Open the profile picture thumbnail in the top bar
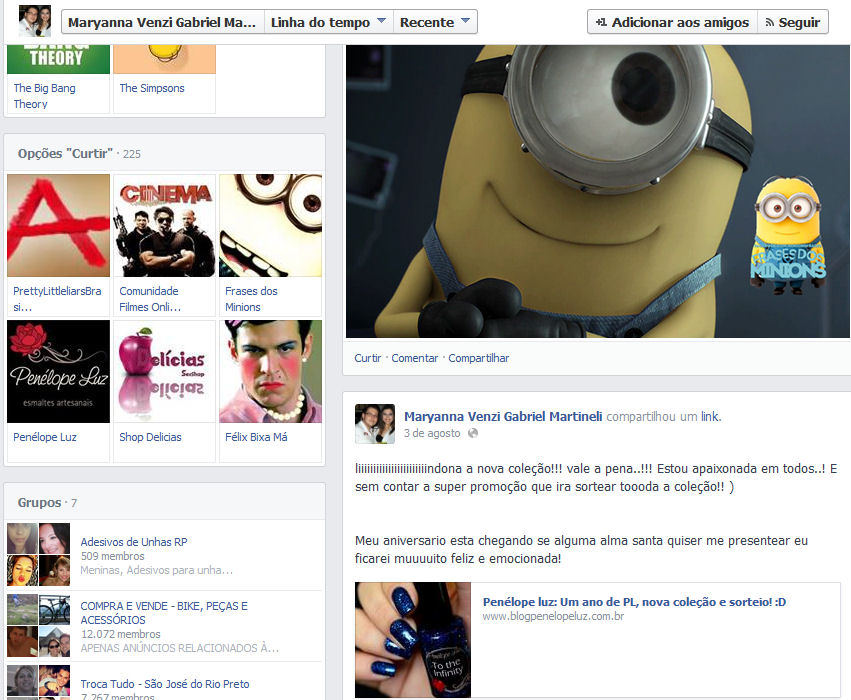851x700 pixels. pyautogui.click(x=35, y=21)
